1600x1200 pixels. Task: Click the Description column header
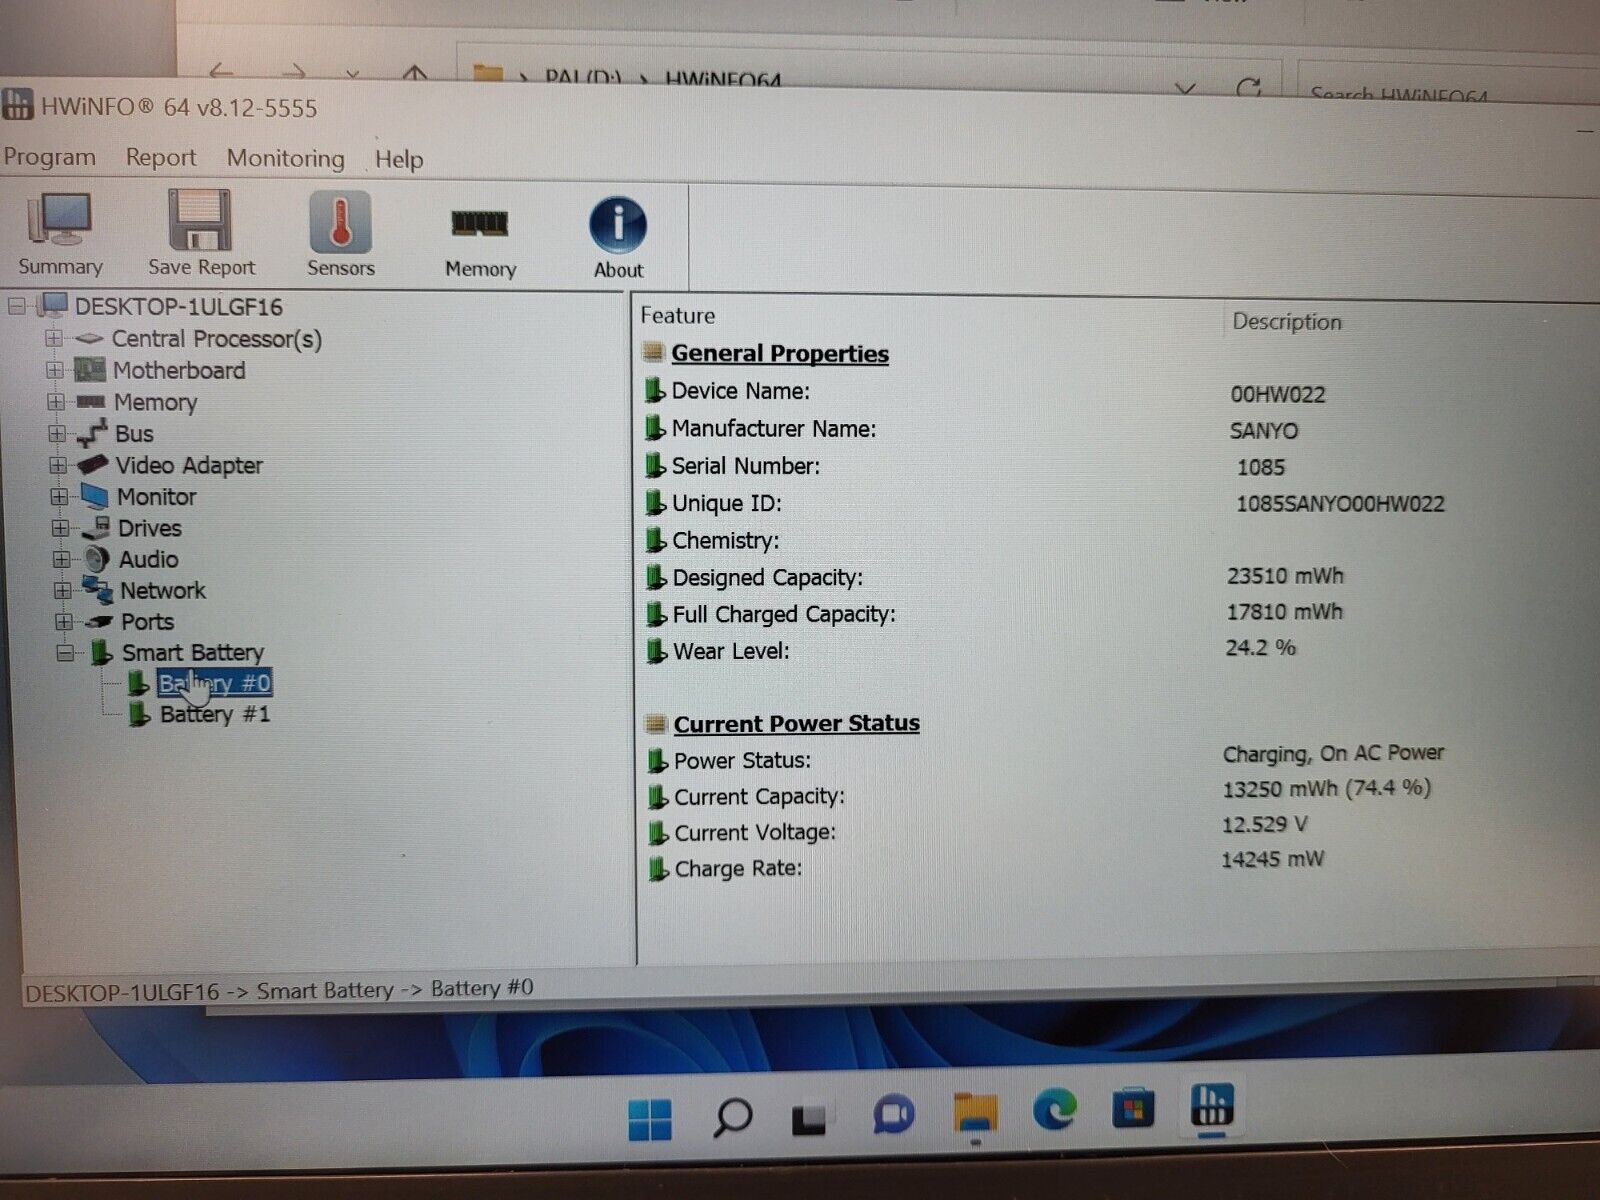point(1287,321)
